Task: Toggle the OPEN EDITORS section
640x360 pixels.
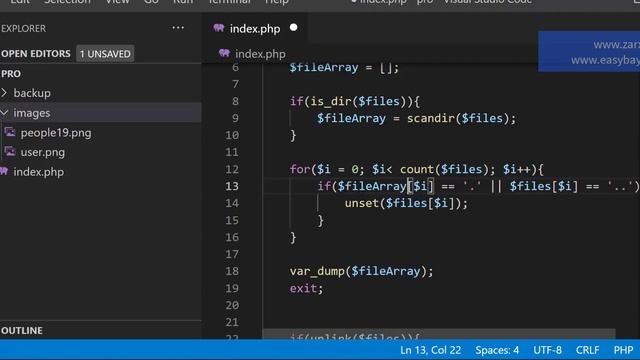Action: click(36, 53)
